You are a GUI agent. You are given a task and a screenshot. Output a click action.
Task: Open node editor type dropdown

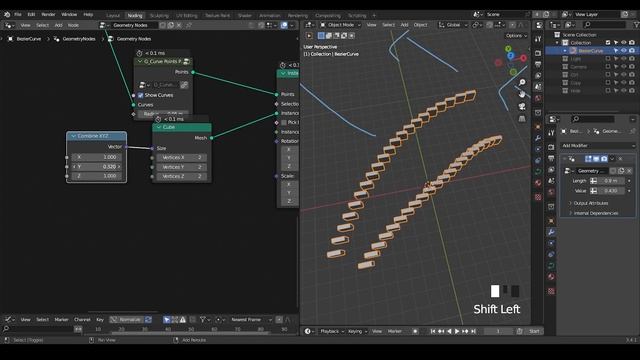point(9,25)
